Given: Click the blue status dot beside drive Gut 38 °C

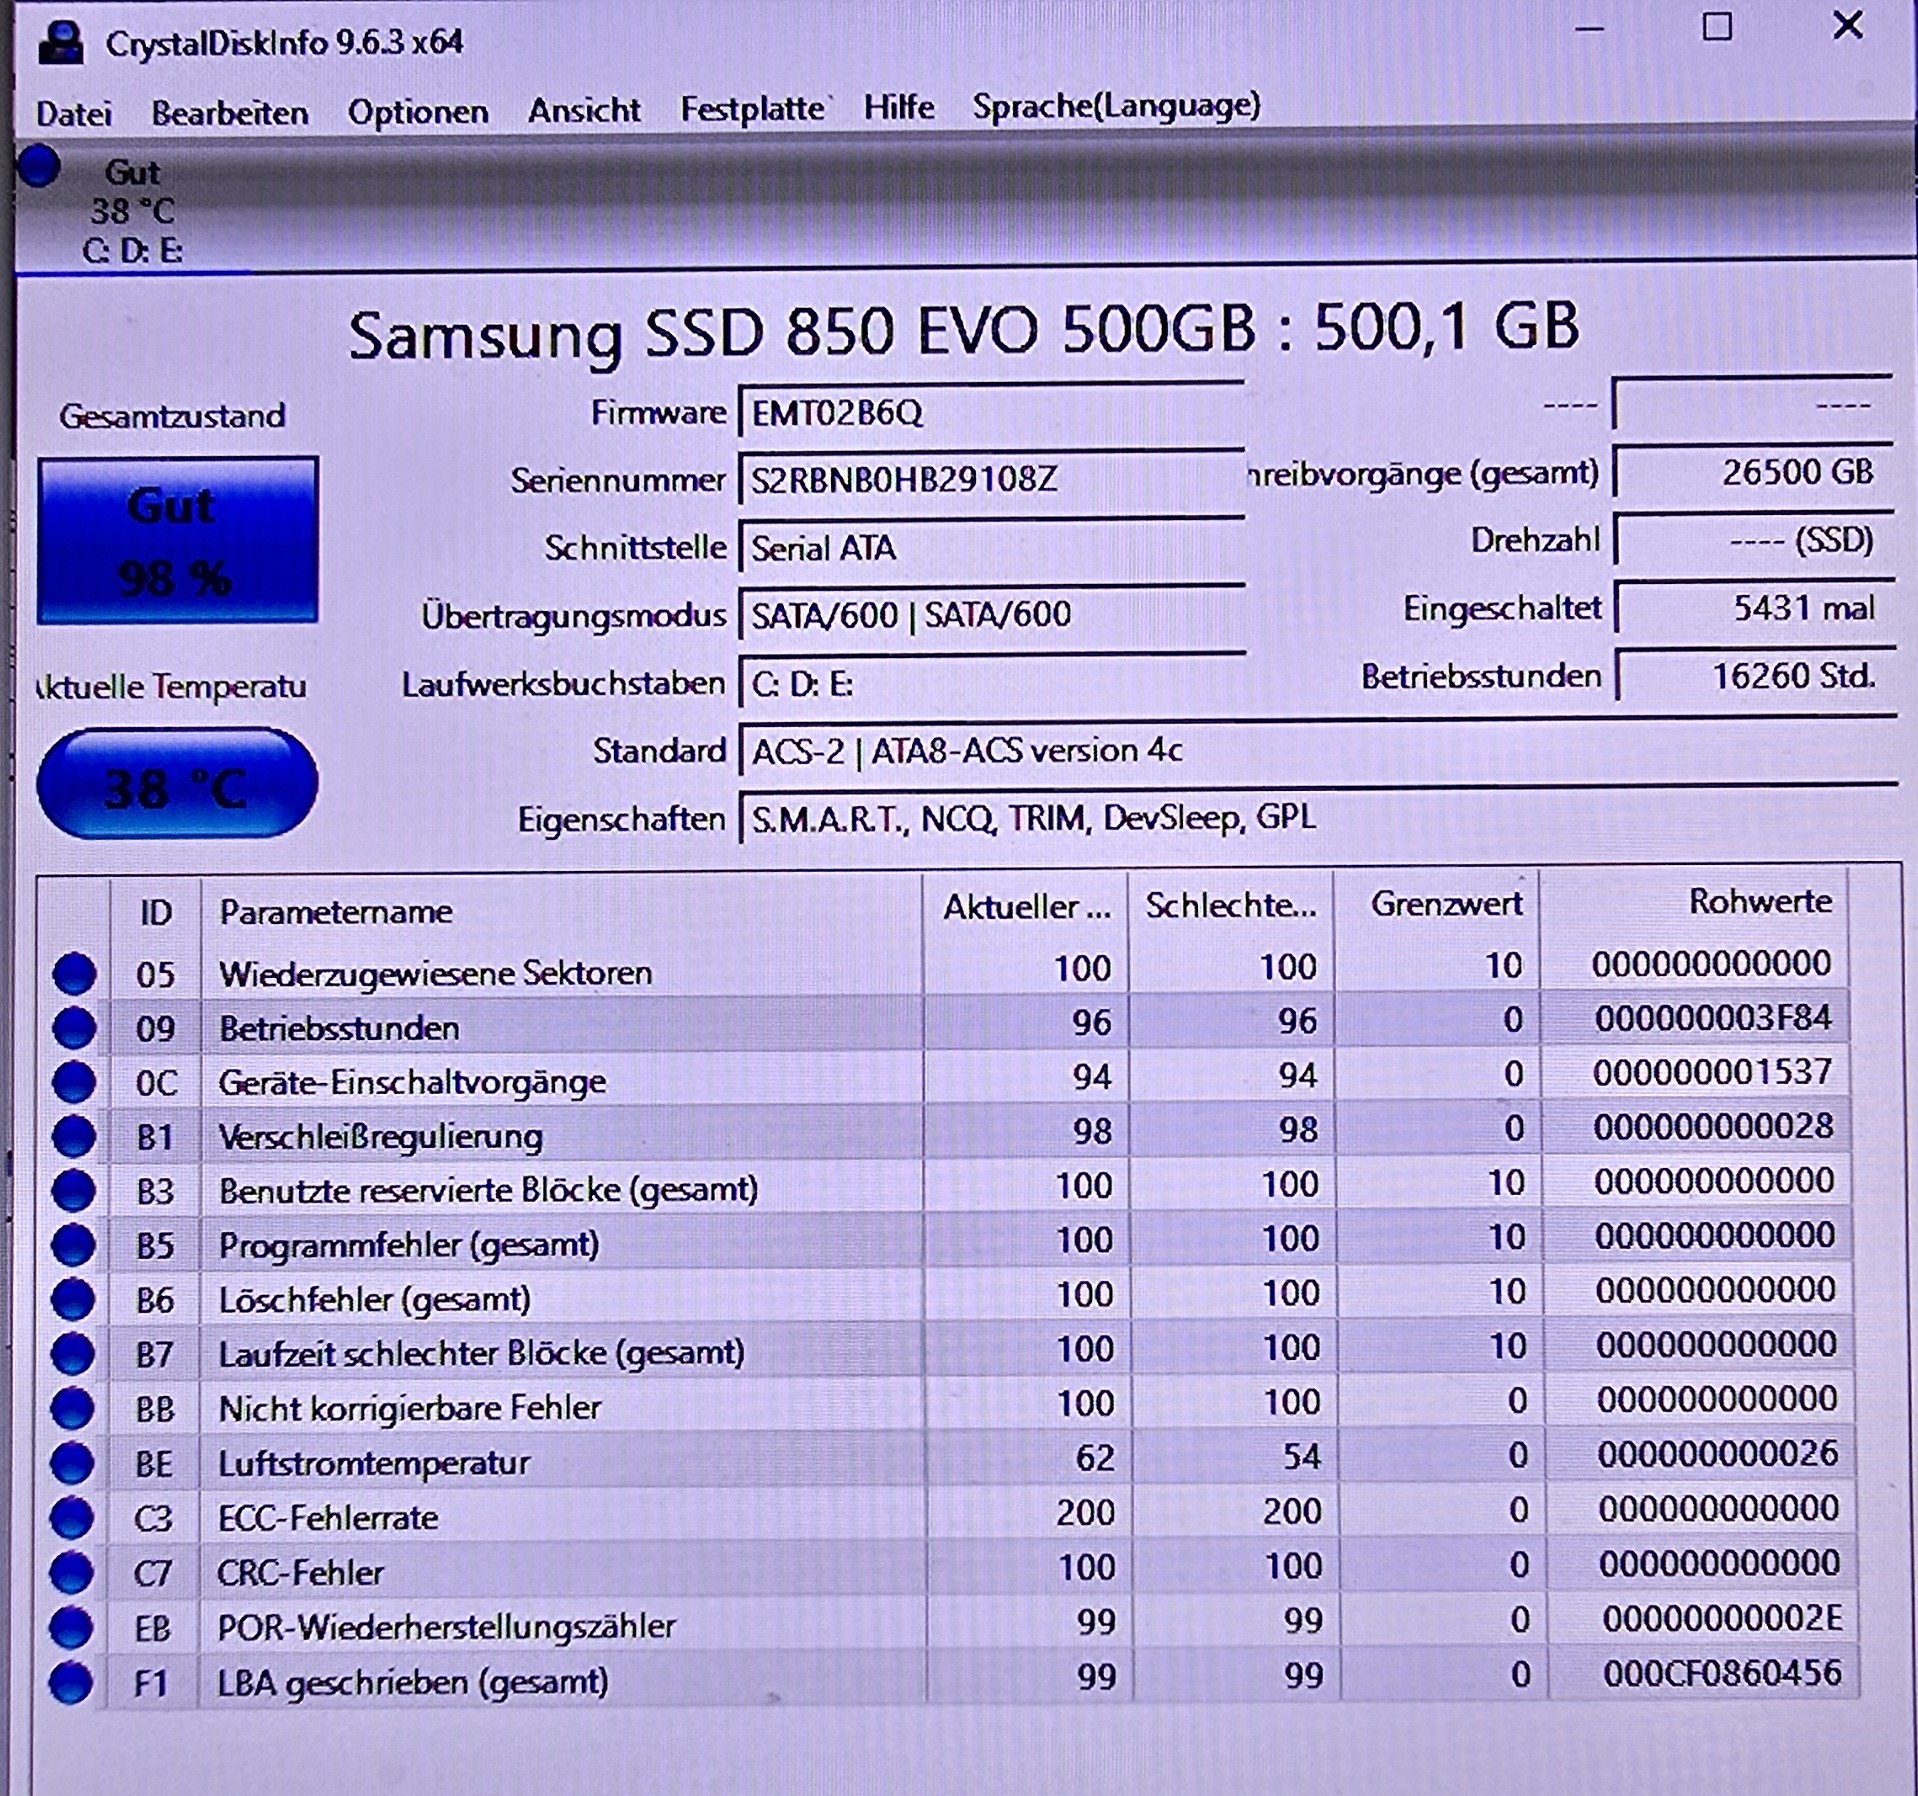Looking at the screenshot, I should tap(39, 166).
